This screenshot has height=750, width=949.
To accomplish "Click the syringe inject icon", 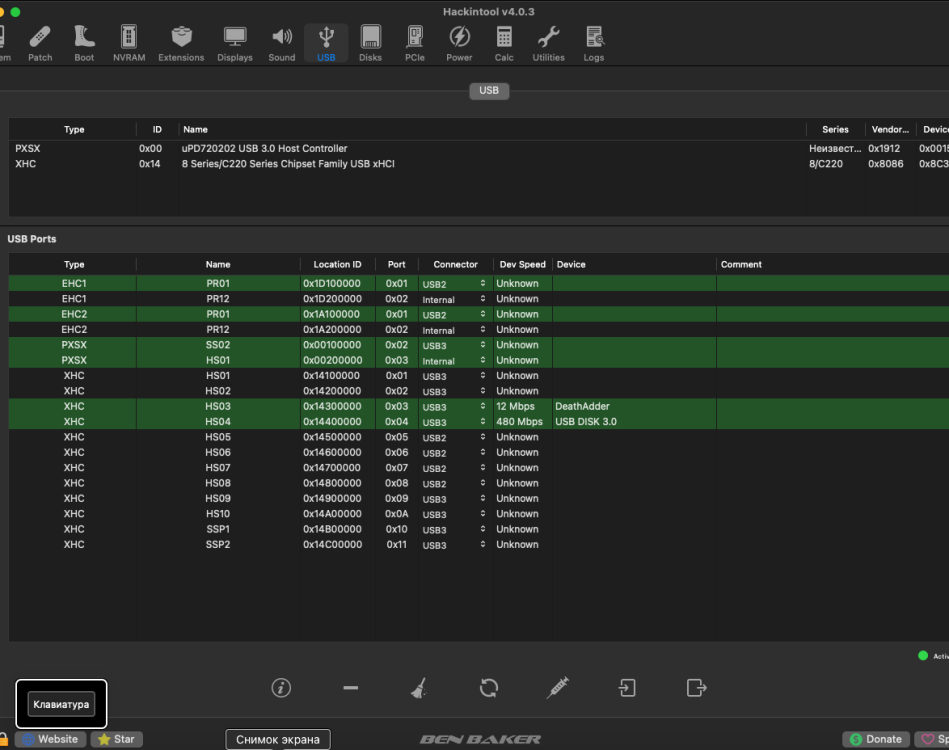I will tap(557, 688).
